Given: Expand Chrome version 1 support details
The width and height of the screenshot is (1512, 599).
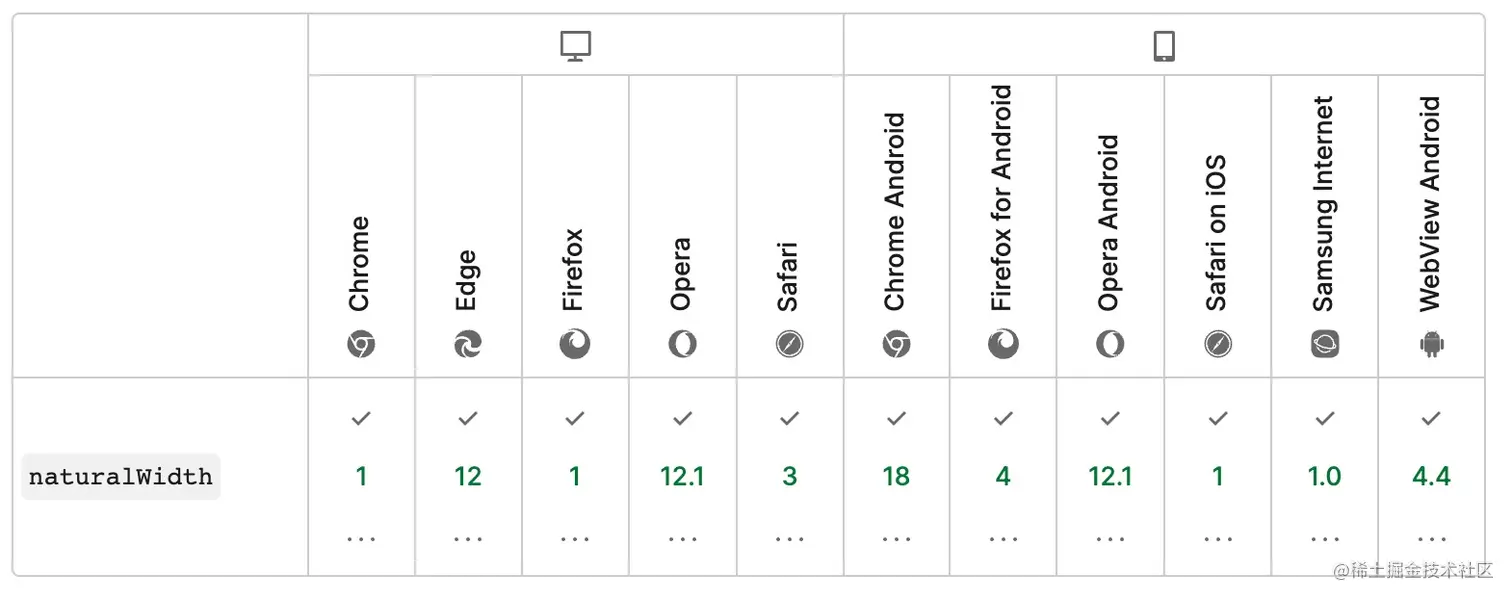Looking at the screenshot, I should [361, 539].
